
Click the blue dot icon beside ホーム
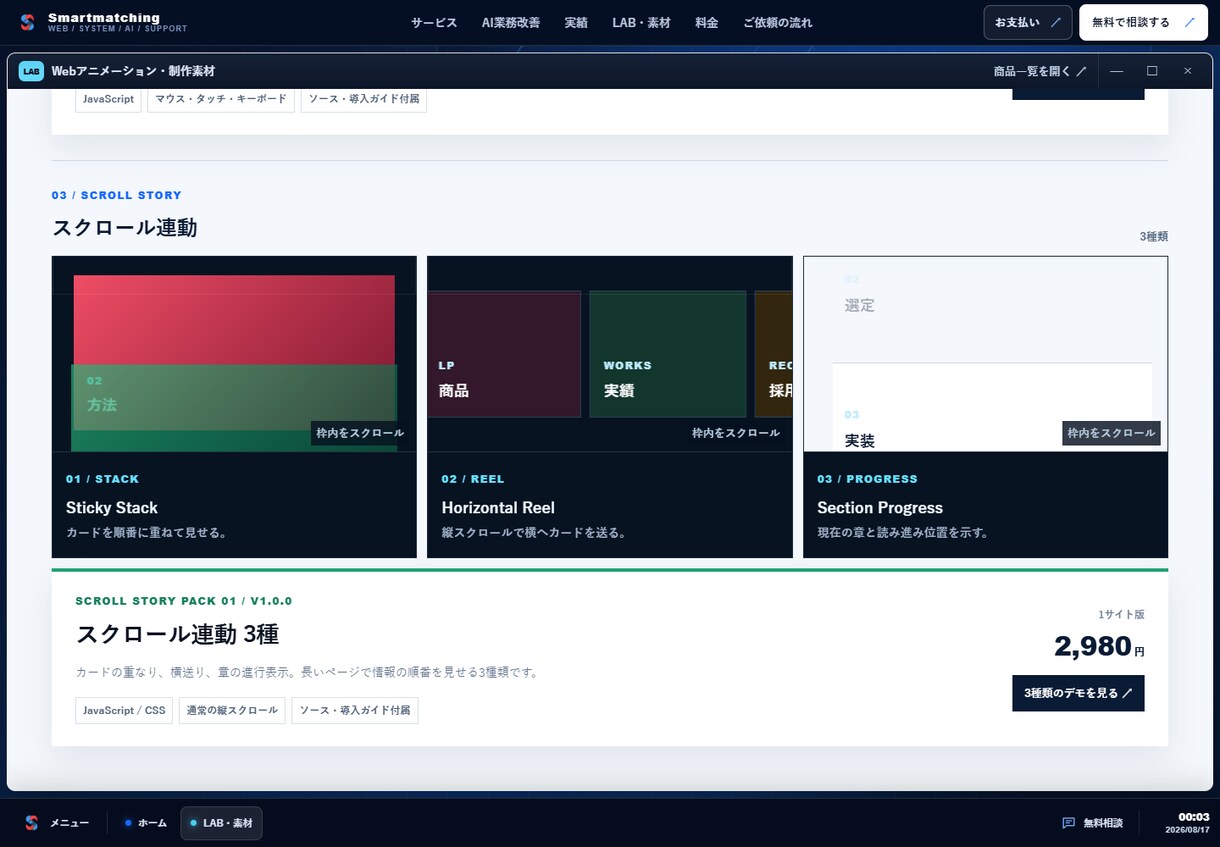tap(128, 823)
